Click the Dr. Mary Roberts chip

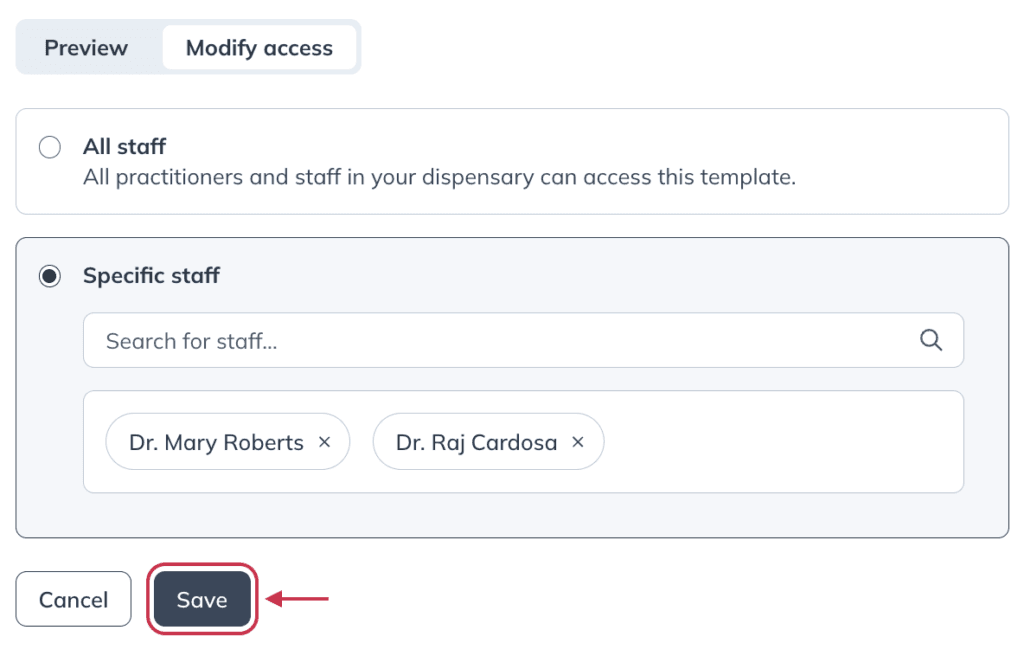228,442
